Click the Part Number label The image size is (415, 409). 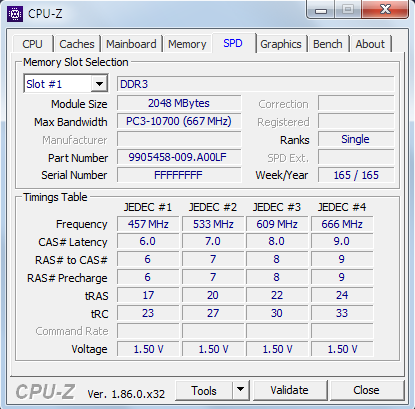point(78,158)
